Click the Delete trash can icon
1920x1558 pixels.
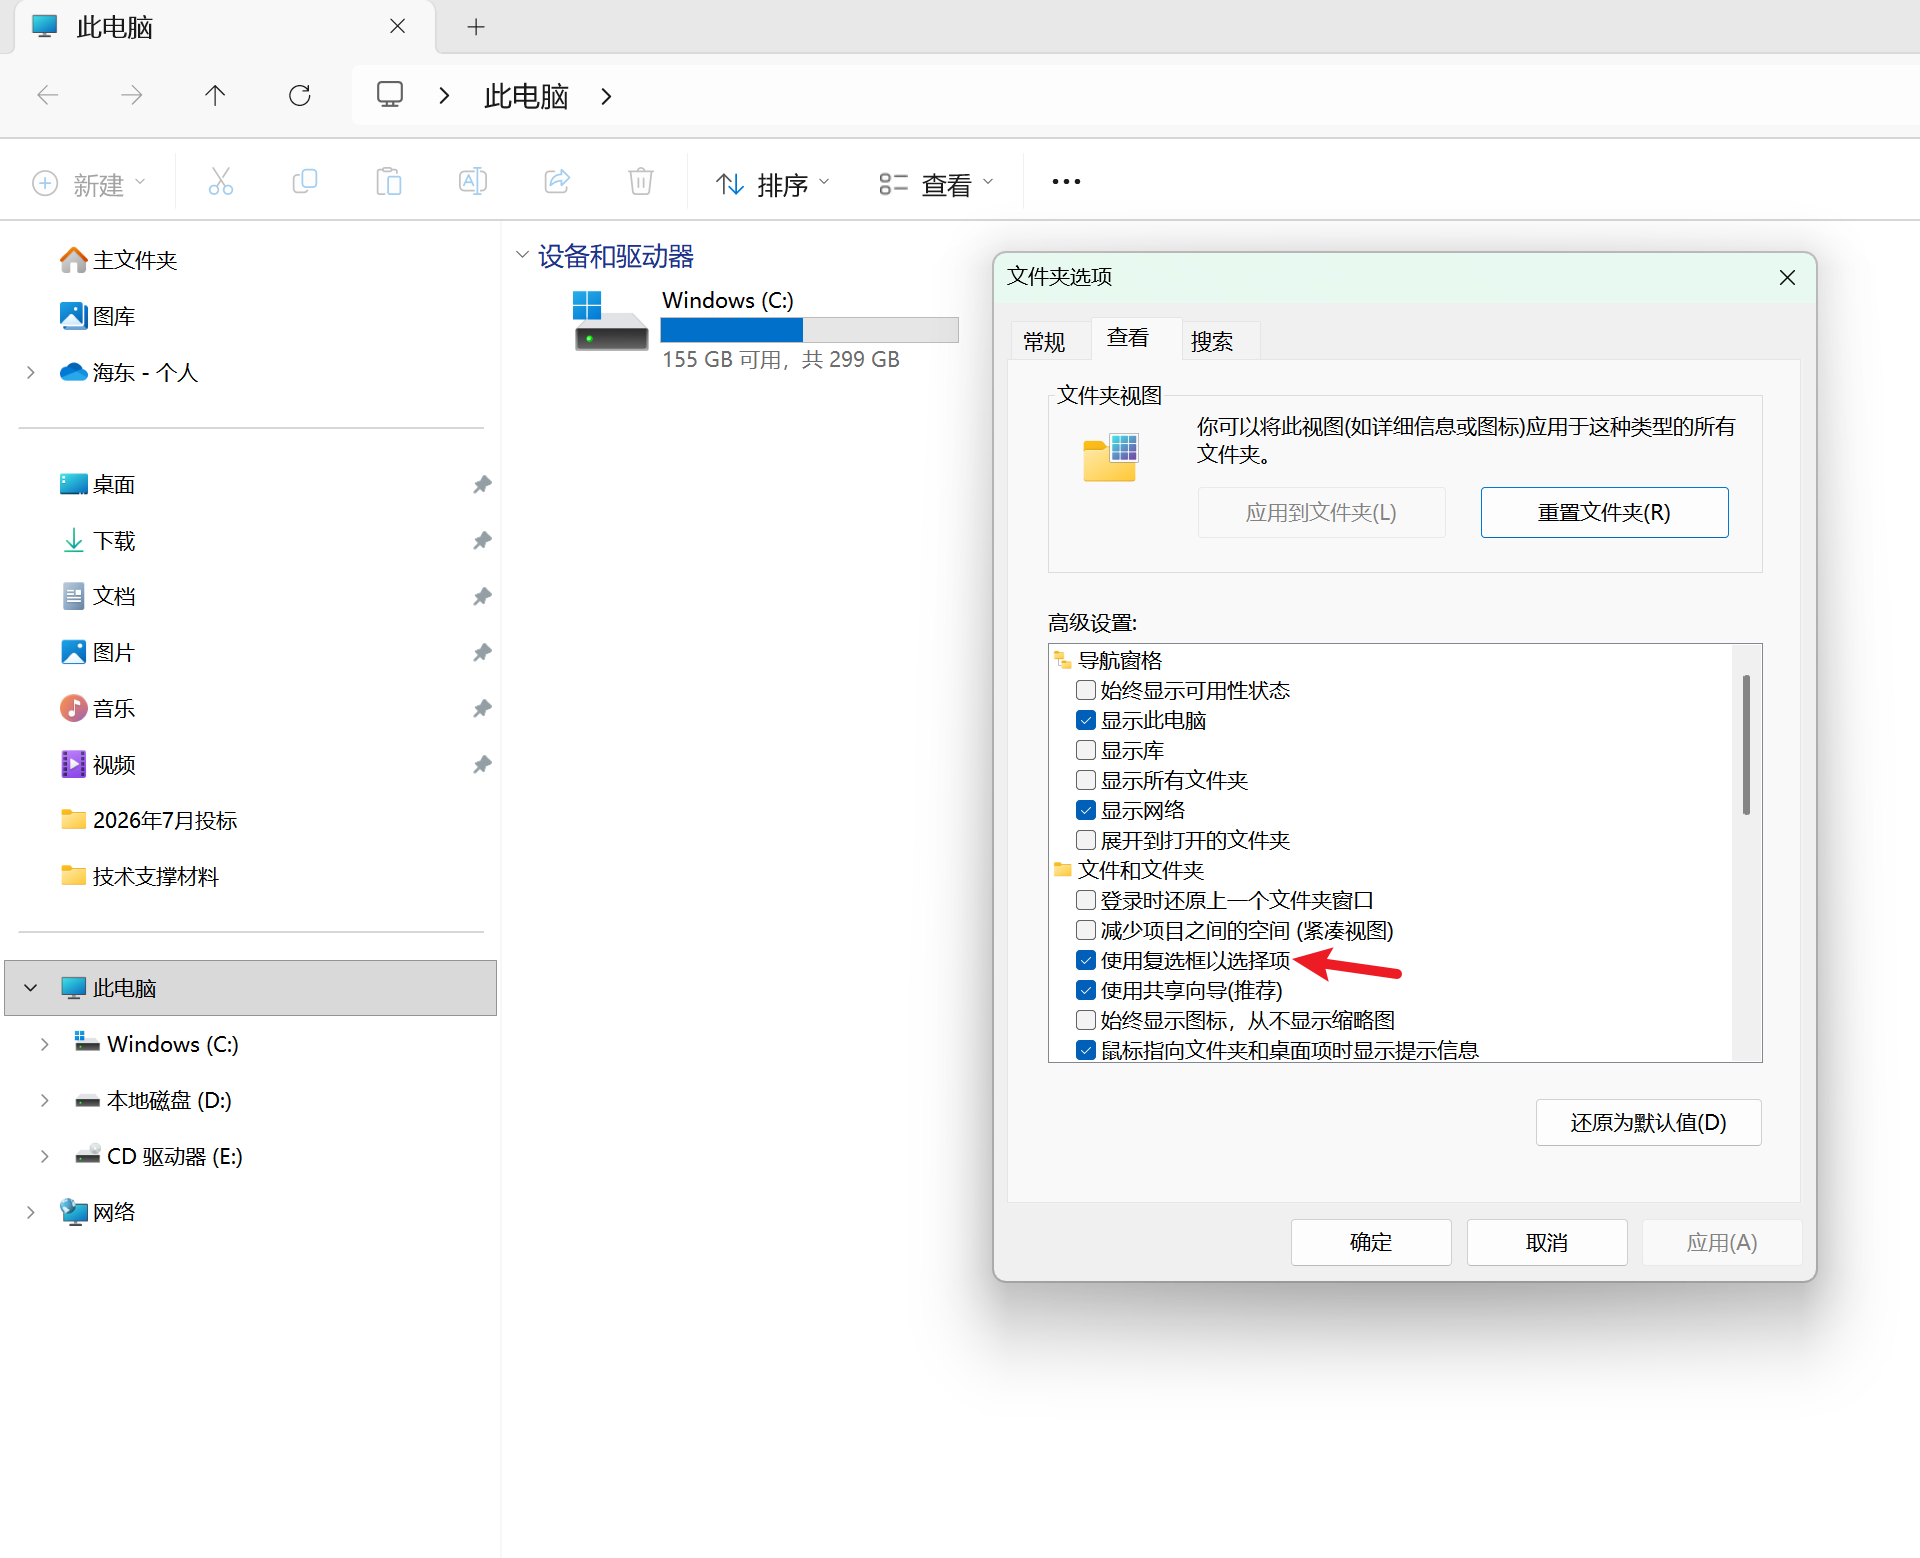point(641,183)
